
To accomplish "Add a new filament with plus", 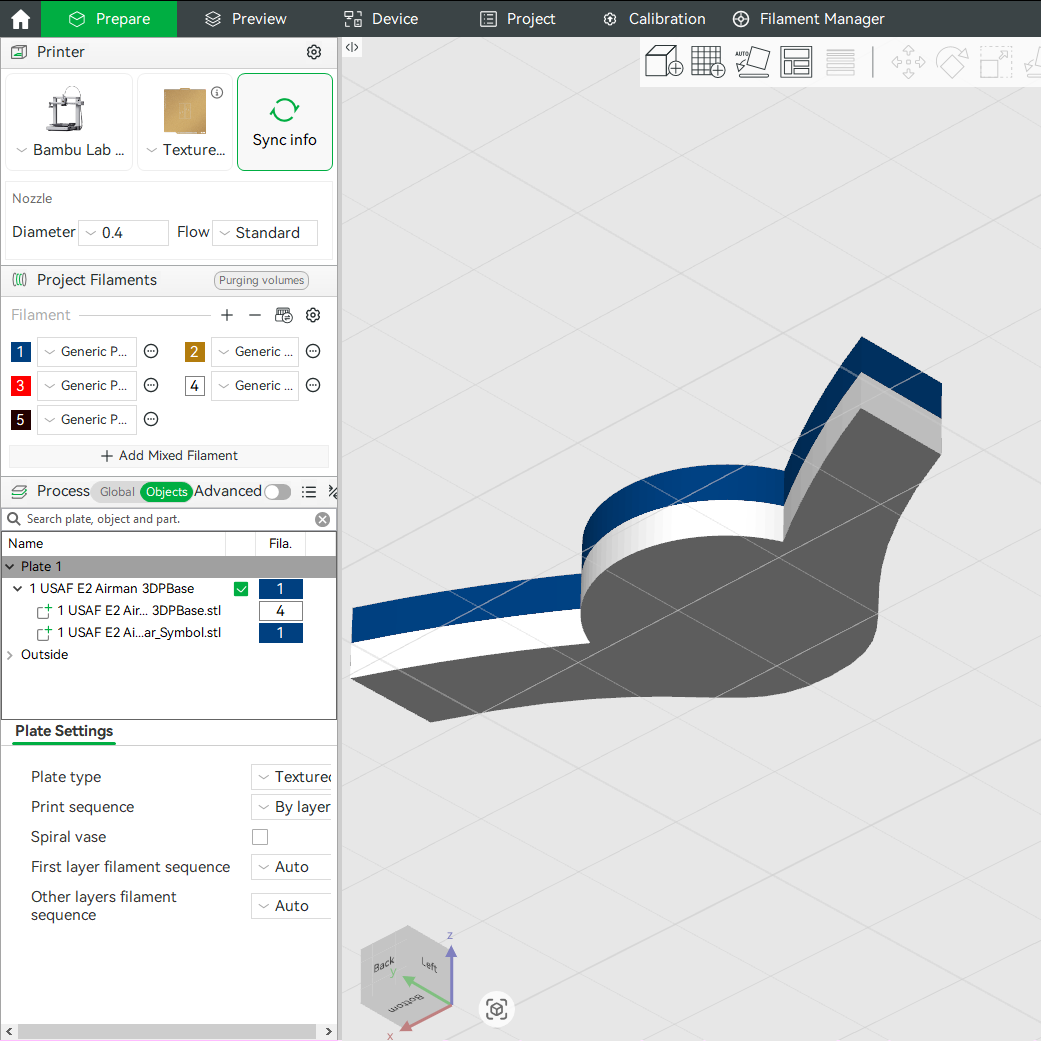I will coord(227,315).
